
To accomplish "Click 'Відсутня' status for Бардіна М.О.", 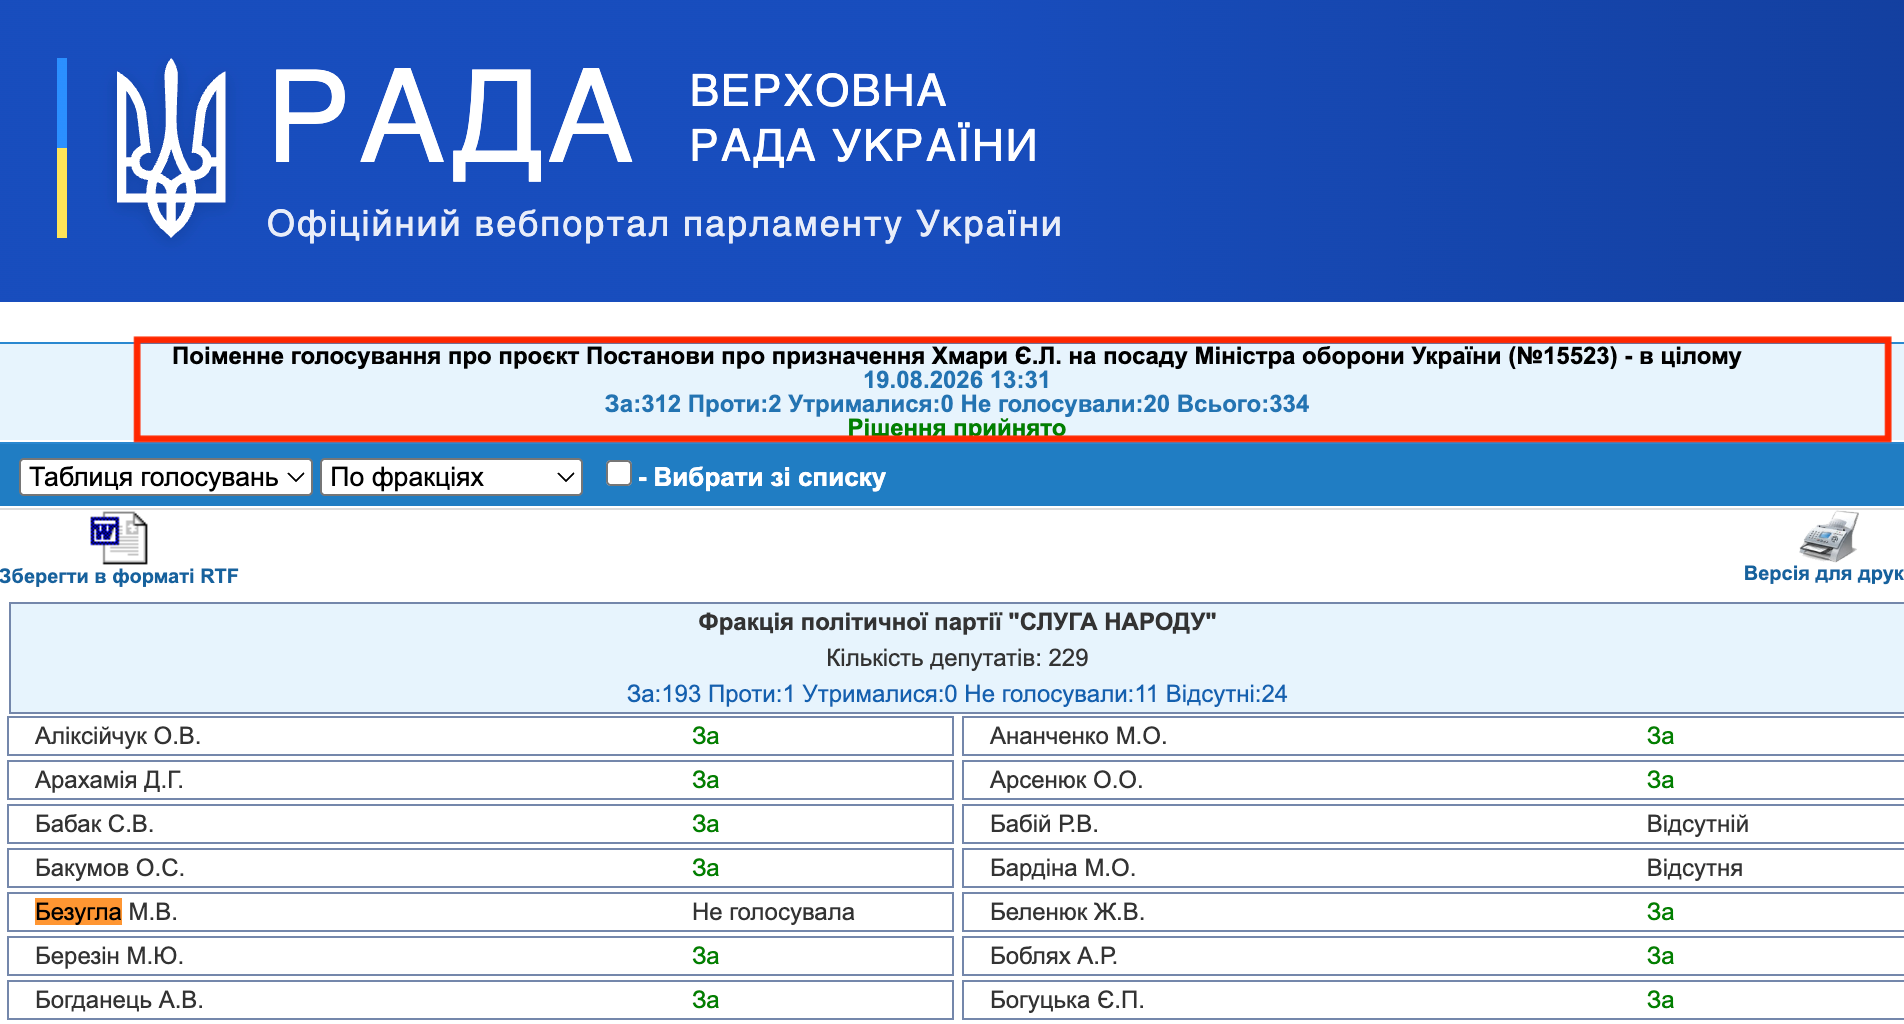I will pos(1694,868).
